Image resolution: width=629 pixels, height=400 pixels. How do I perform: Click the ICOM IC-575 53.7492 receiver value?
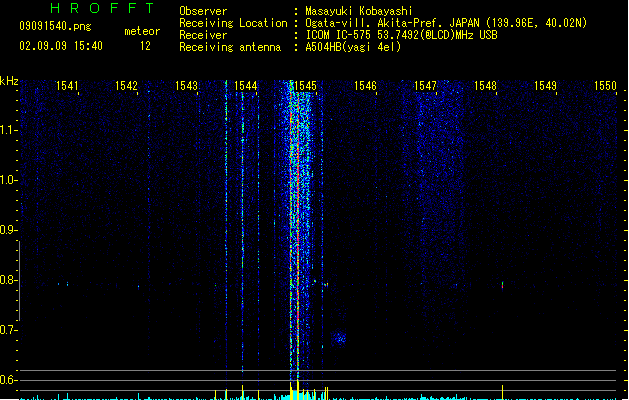401,35
